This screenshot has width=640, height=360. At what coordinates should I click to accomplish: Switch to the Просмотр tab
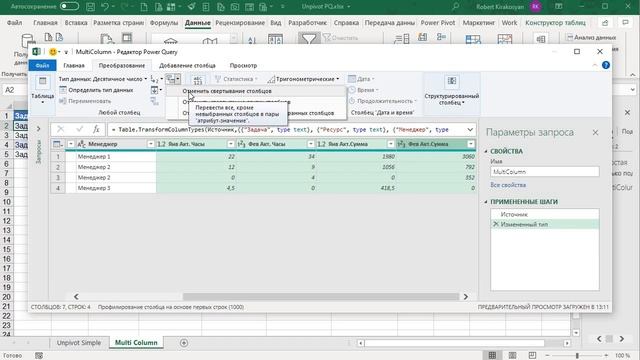coord(243,65)
